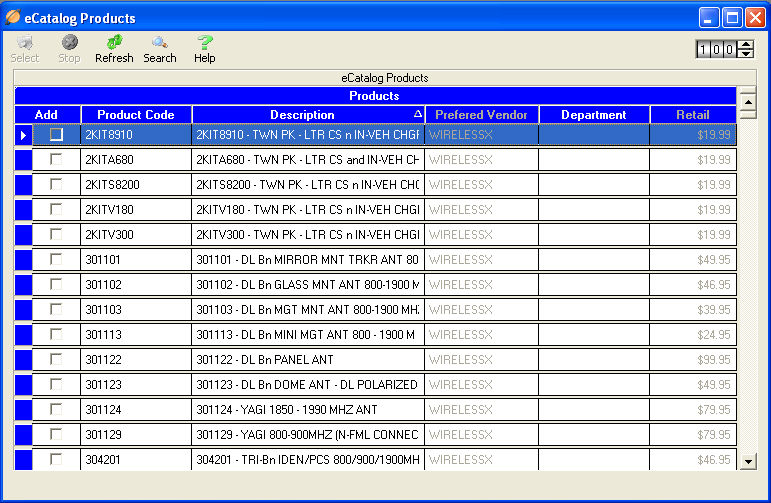Click the Select toolbar icon
This screenshot has width=771, height=503.
[x=25, y=49]
